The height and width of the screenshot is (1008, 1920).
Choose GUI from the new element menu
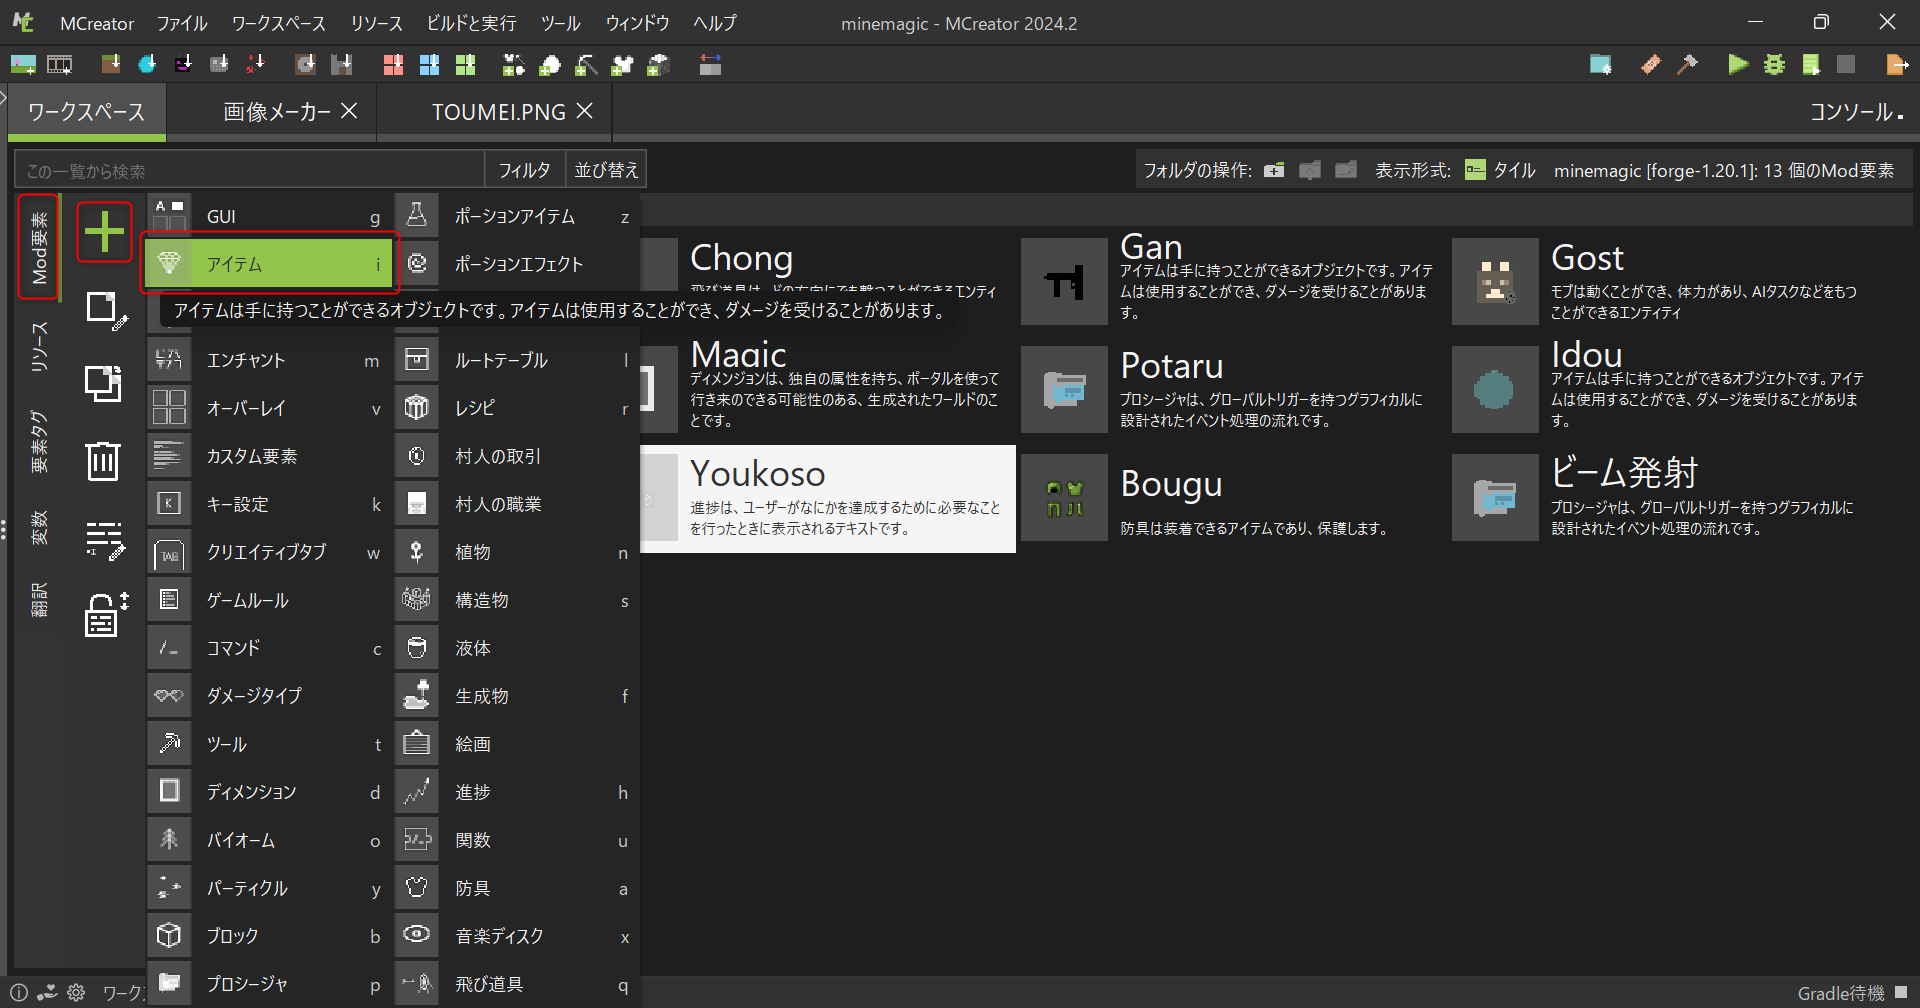click(268, 216)
